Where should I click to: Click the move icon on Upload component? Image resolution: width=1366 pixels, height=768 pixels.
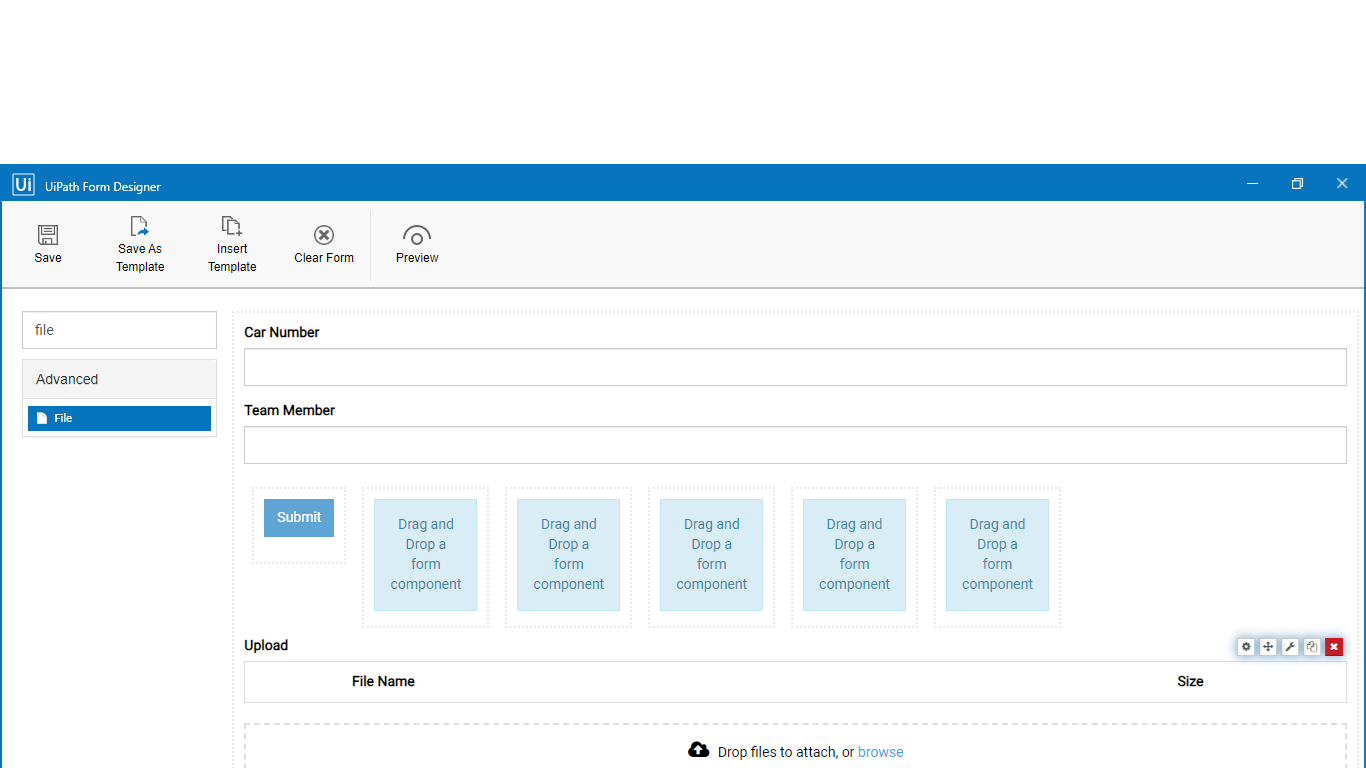tap(1268, 647)
